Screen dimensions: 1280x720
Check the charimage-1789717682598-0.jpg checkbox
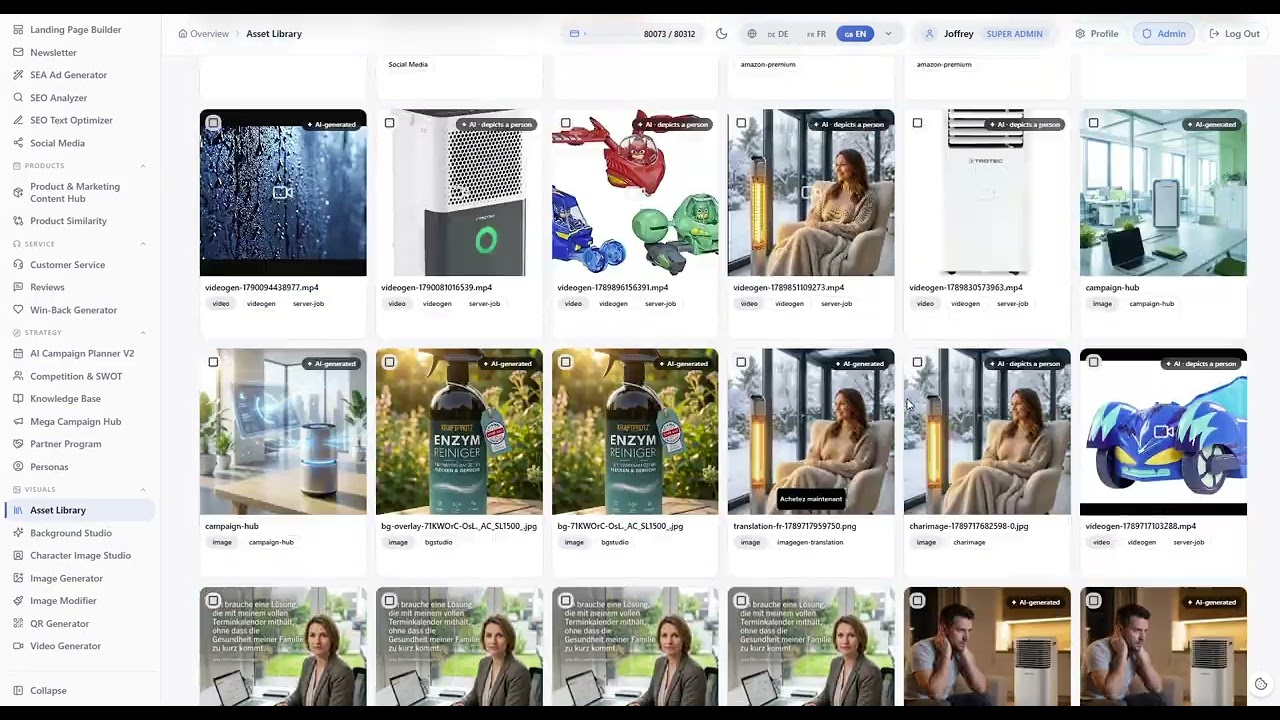(917, 362)
